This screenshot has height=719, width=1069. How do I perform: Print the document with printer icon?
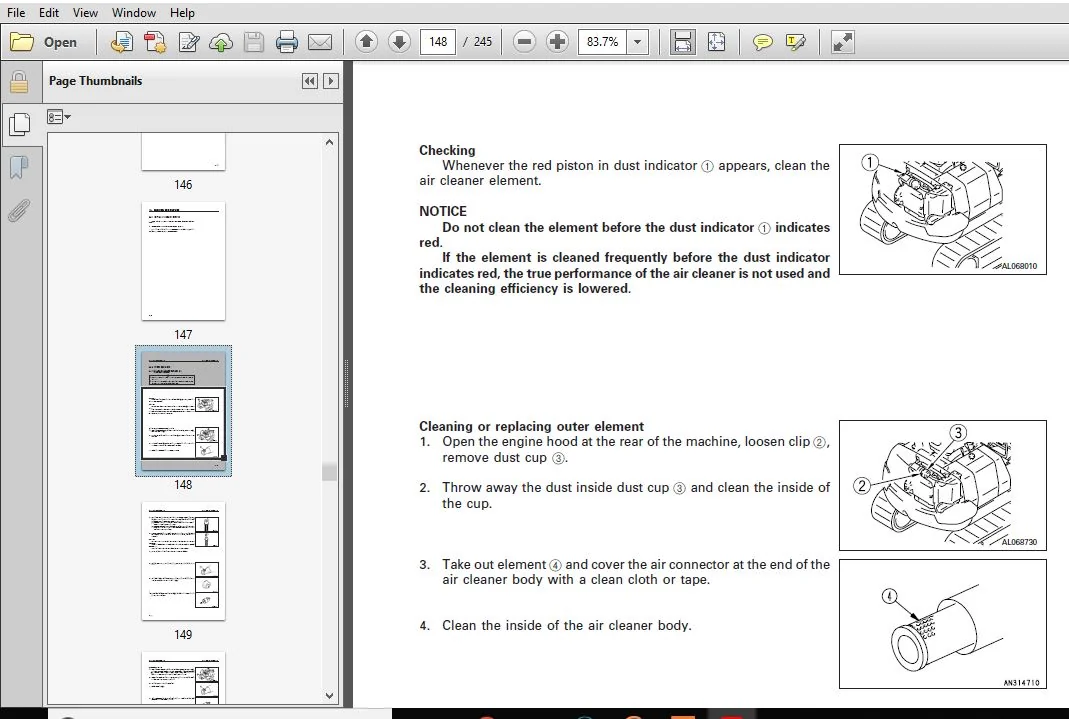[x=286, y=42]
